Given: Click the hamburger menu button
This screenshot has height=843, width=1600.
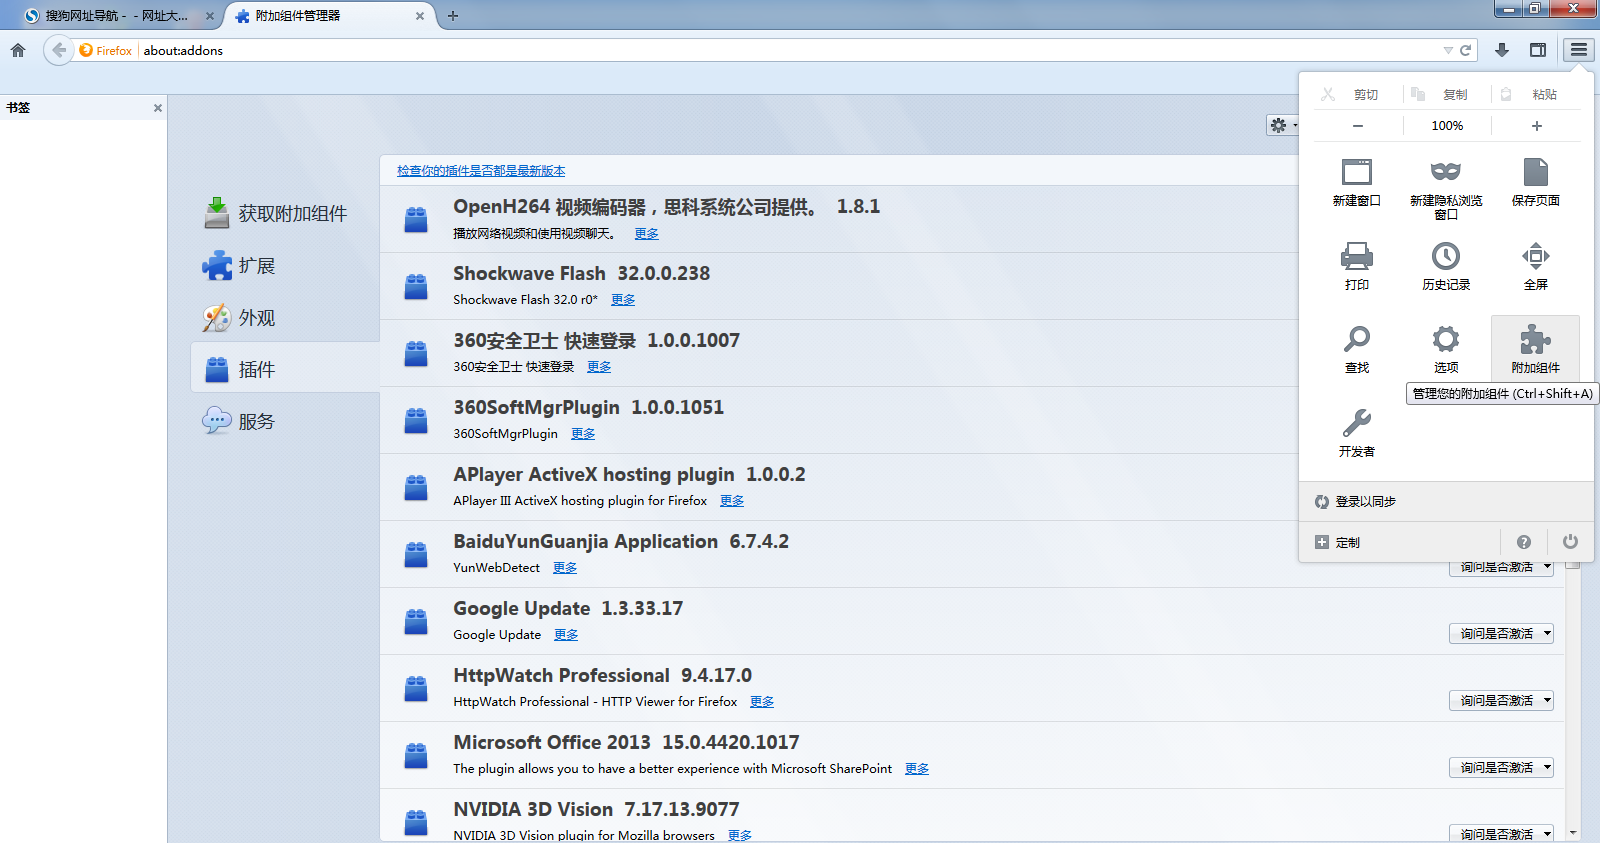Looking at the screenshot, I should pyautogui.click(x=1579, y=50).
